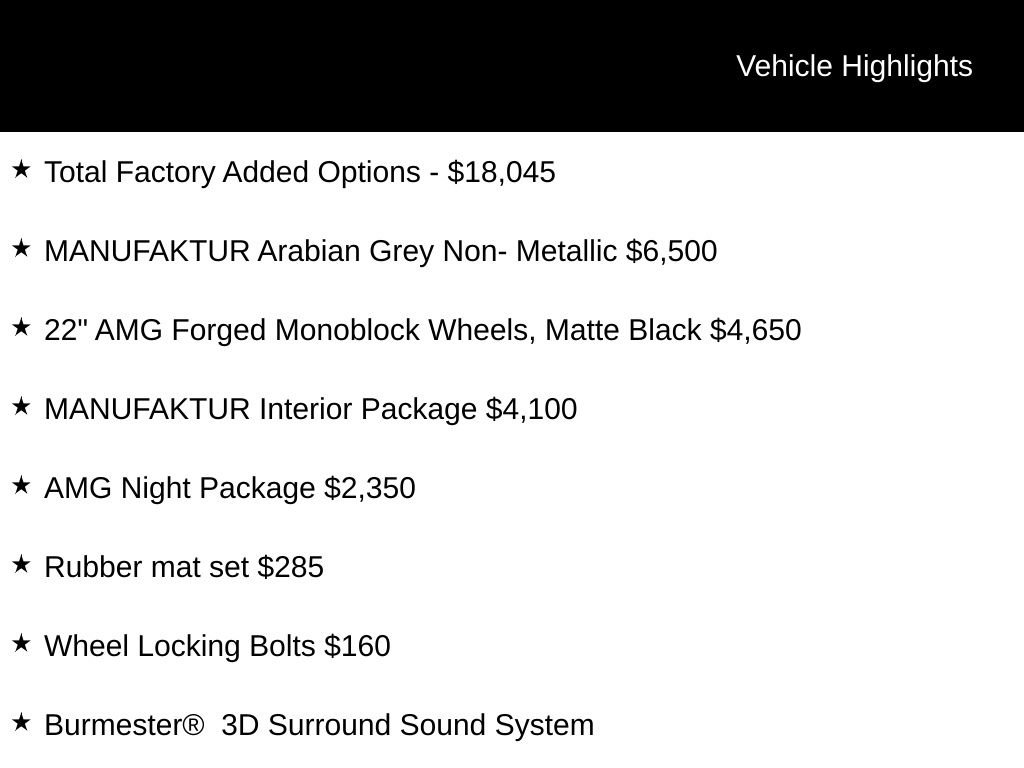Screen dimensions: 1024x768
Task: Select the AMG Forged Monoblock Wheels entry
Action: pos(423,330)
